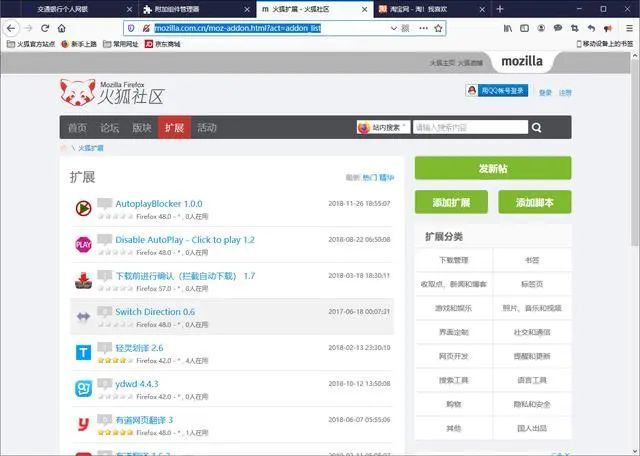Click the screenshot crop toolbar icon
The width and height of the screenshot is (640, 456).
coord(575,28)
